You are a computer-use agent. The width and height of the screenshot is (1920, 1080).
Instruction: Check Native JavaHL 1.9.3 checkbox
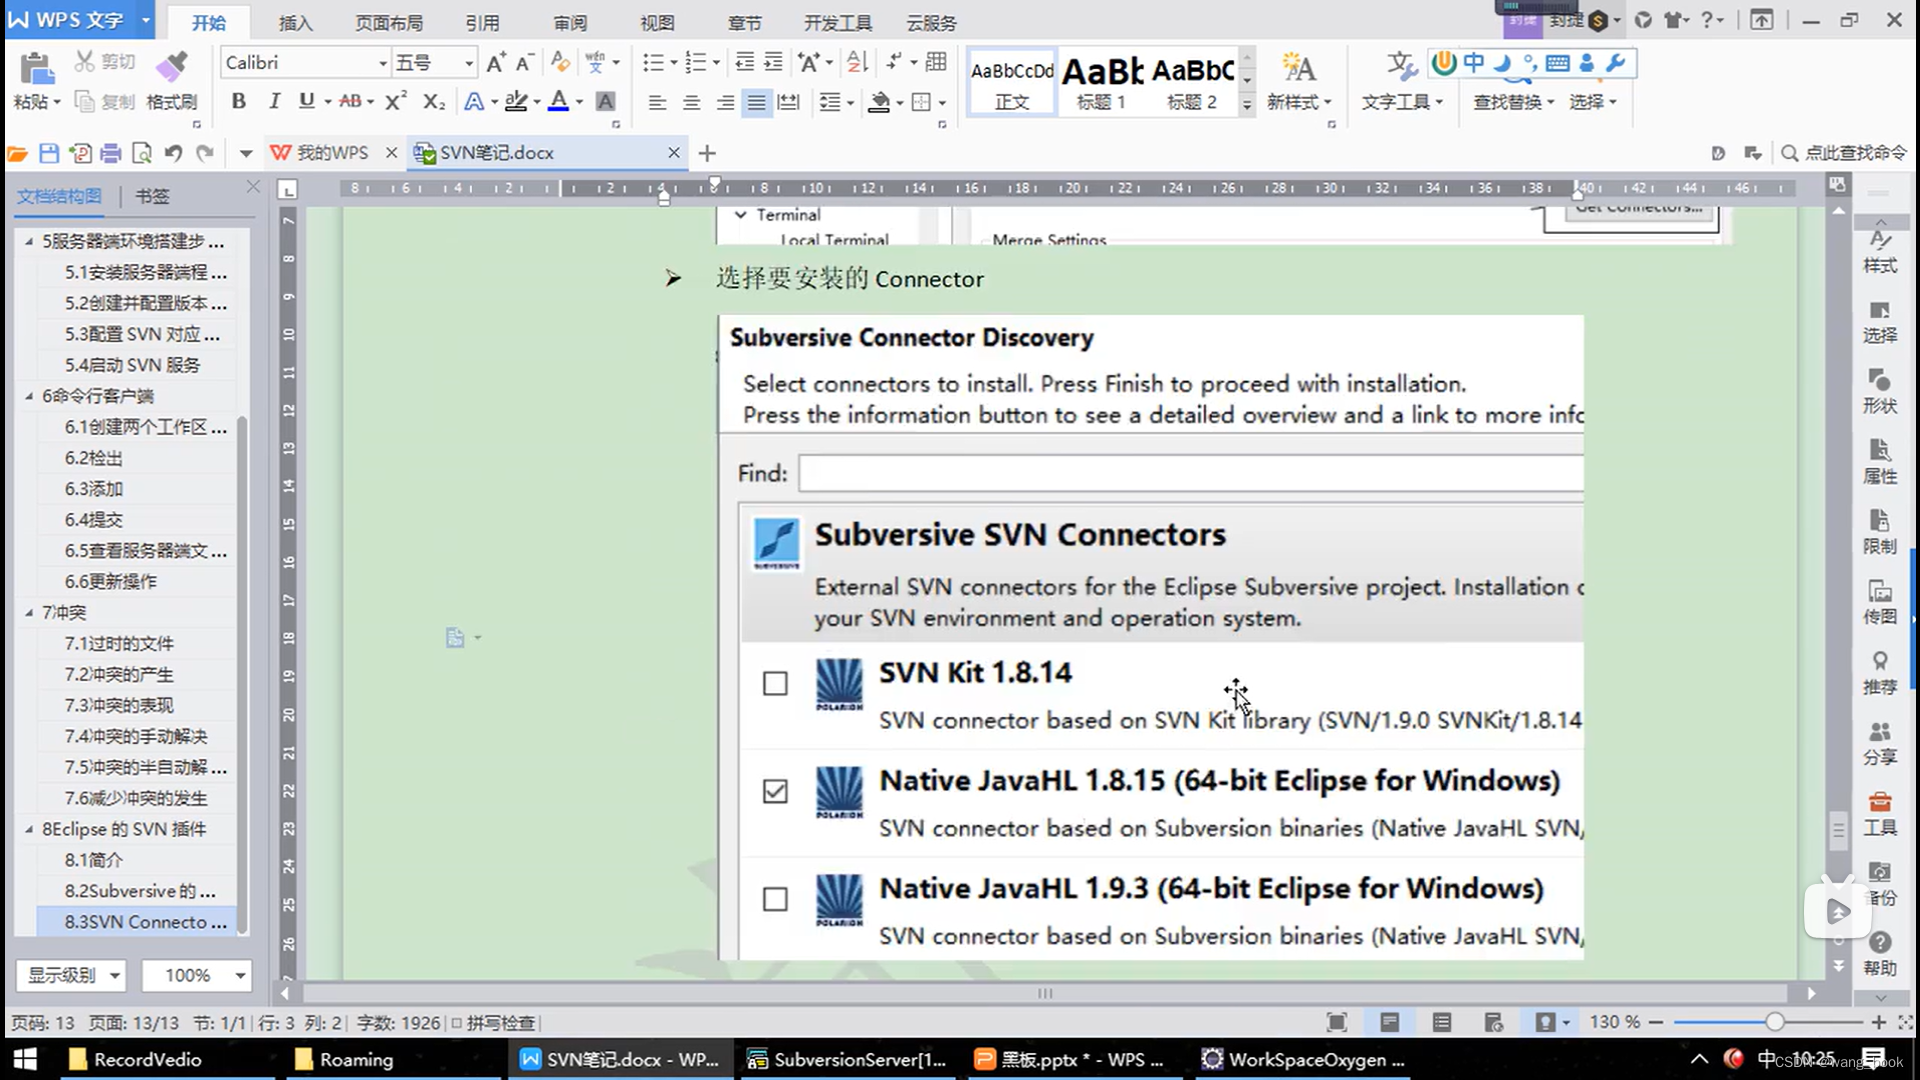point(775,899)
